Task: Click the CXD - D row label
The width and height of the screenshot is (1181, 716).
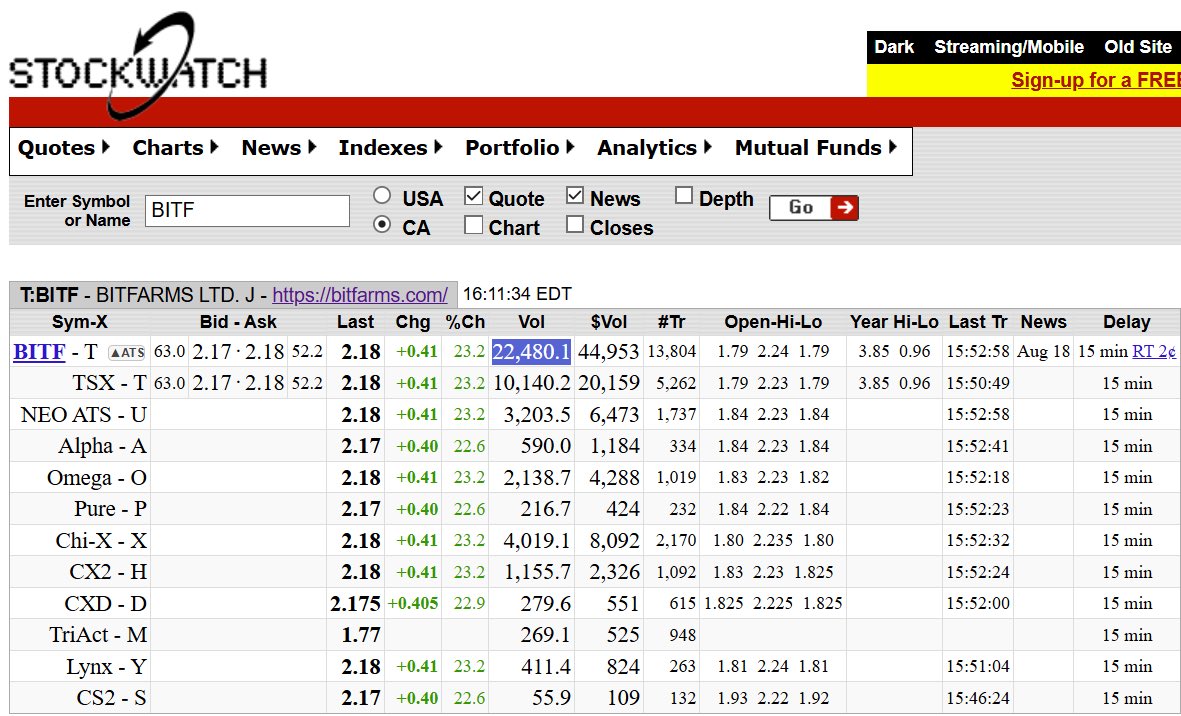Action: [x=105, y=604]
